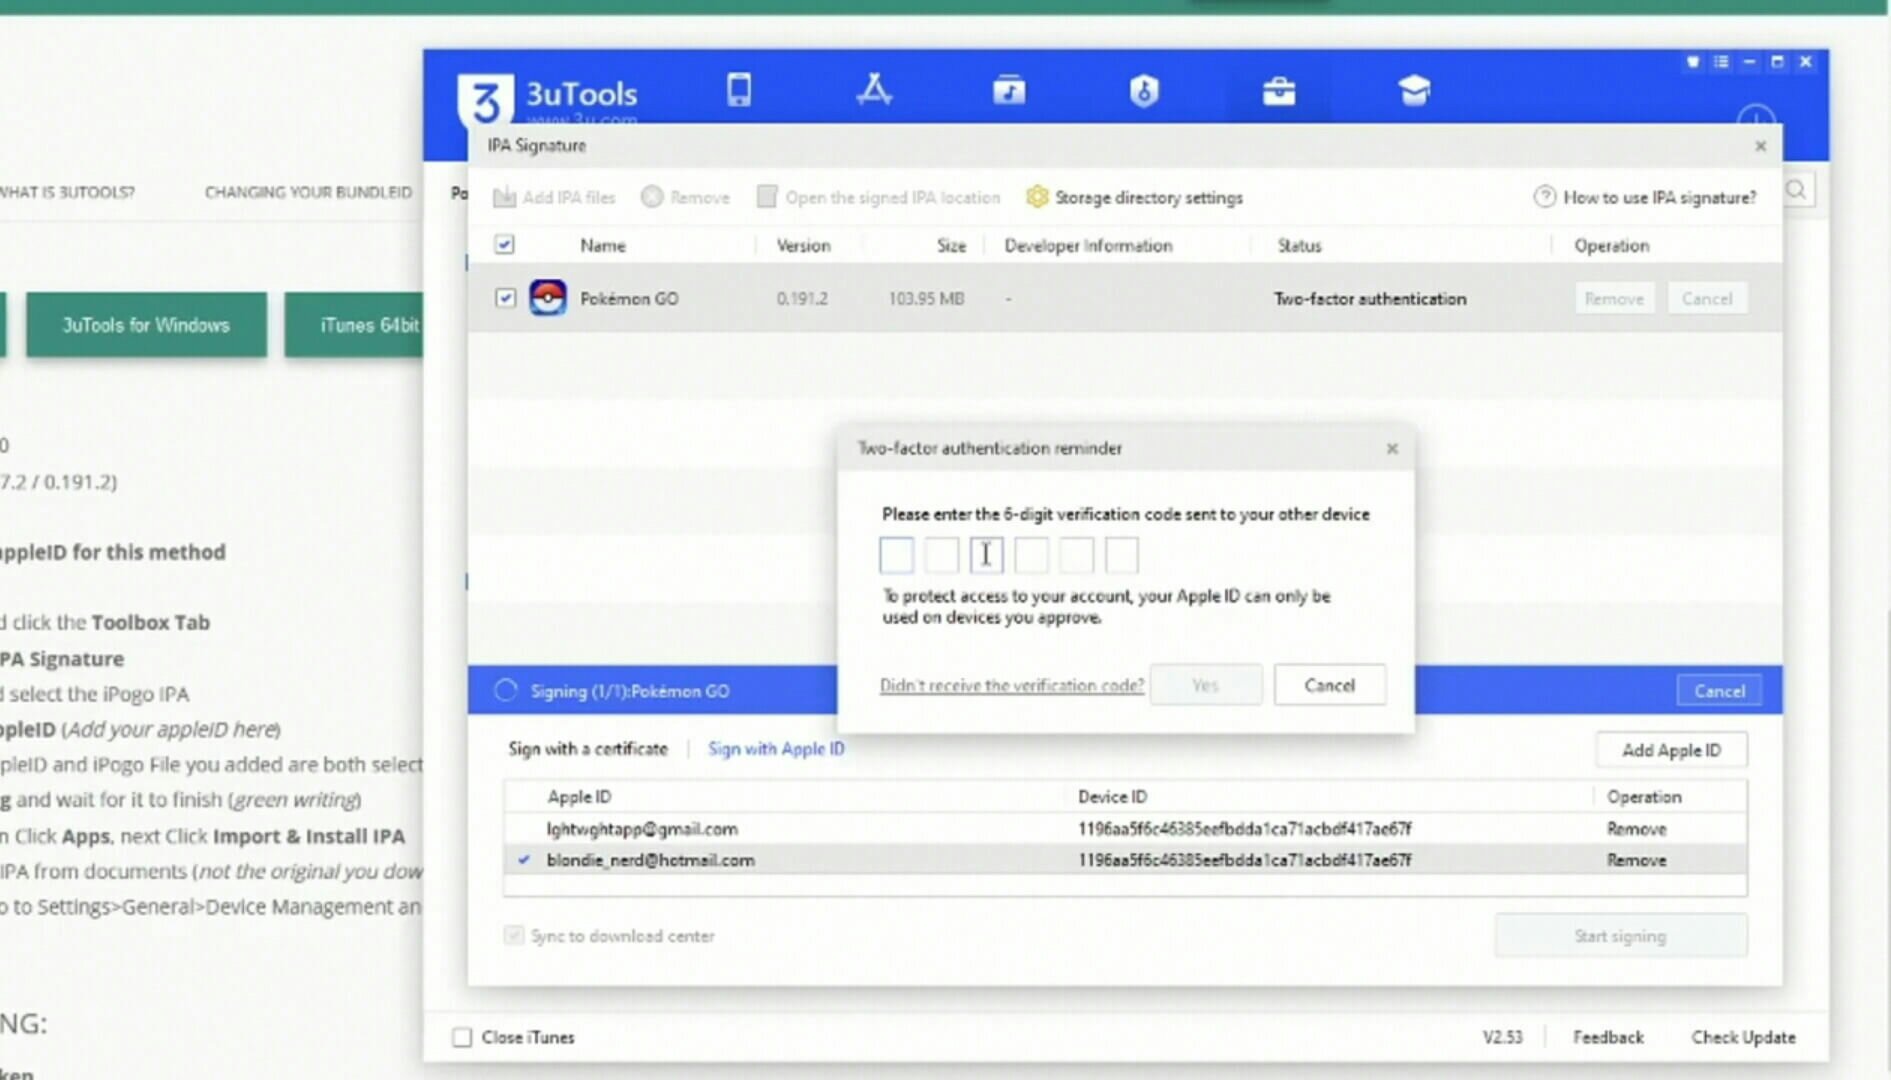
Task: Open CHANGING YOUR BUNDLEID webpage menu item
Action: coord(308,192)
